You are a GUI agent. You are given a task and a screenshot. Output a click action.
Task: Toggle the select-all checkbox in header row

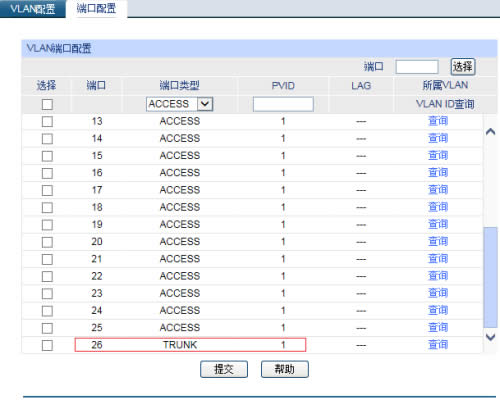pyautogui.click(x=47, y=104)
